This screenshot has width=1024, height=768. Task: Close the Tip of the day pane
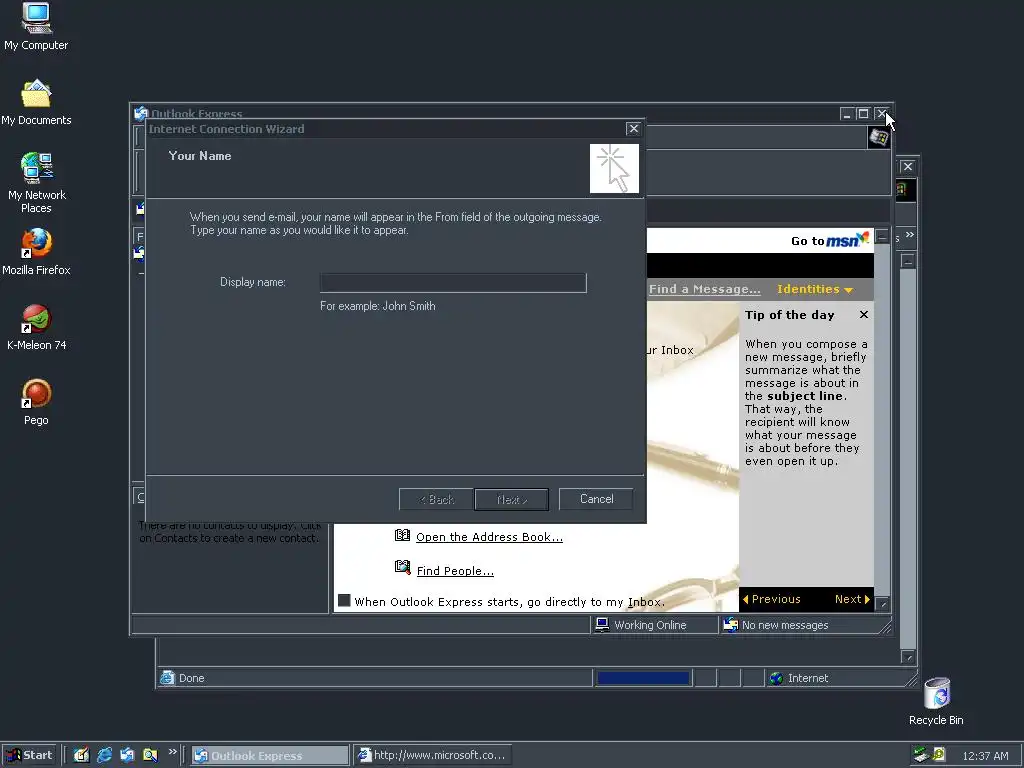[863, 315]
